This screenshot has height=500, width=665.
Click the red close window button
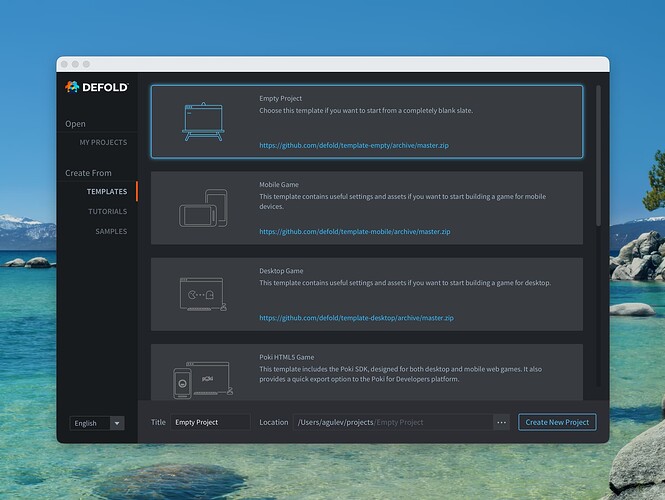[65, 64]
